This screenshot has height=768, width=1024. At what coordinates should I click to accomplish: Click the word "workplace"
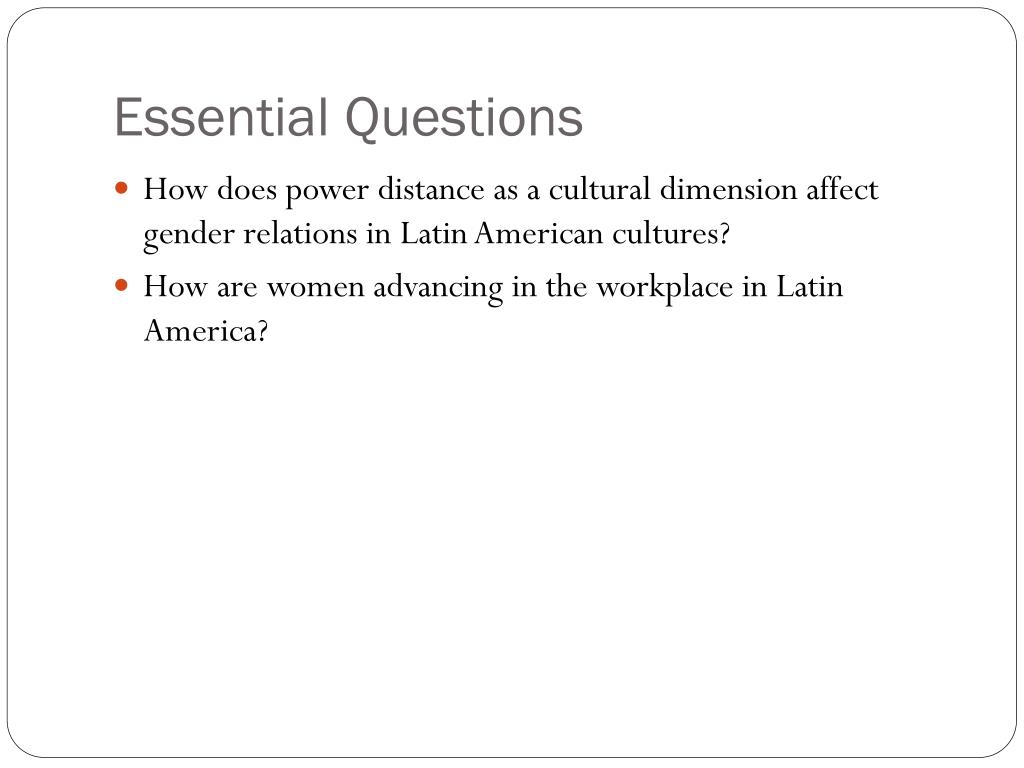tap(664, 288)
